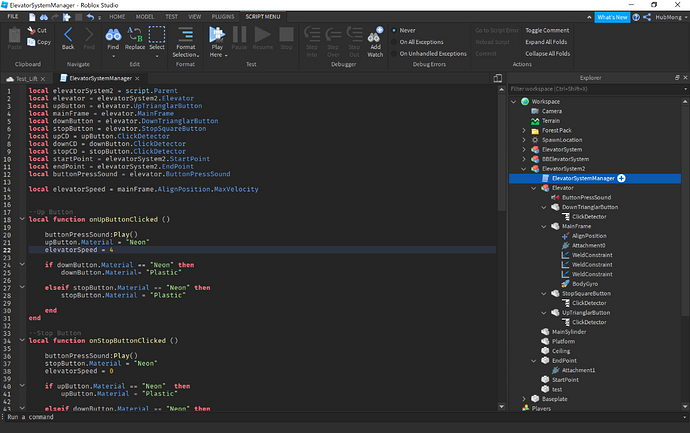Open the FILE menu
The image size is (690, 433).
point(13,17)
